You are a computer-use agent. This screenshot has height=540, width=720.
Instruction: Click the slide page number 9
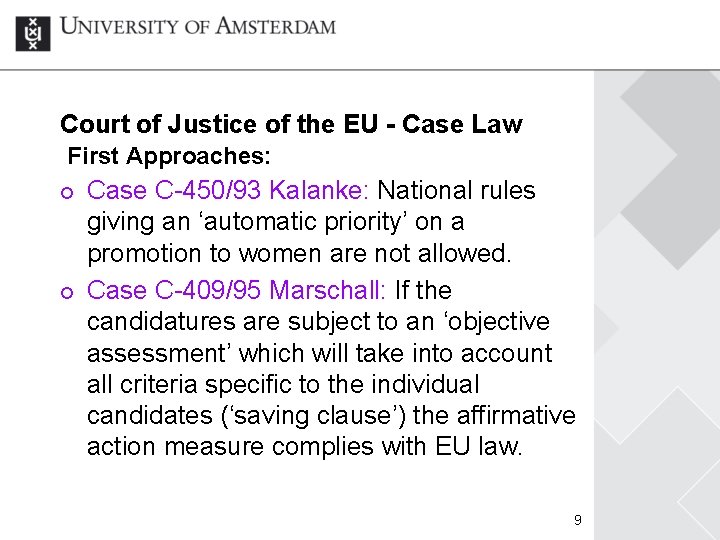577,520
